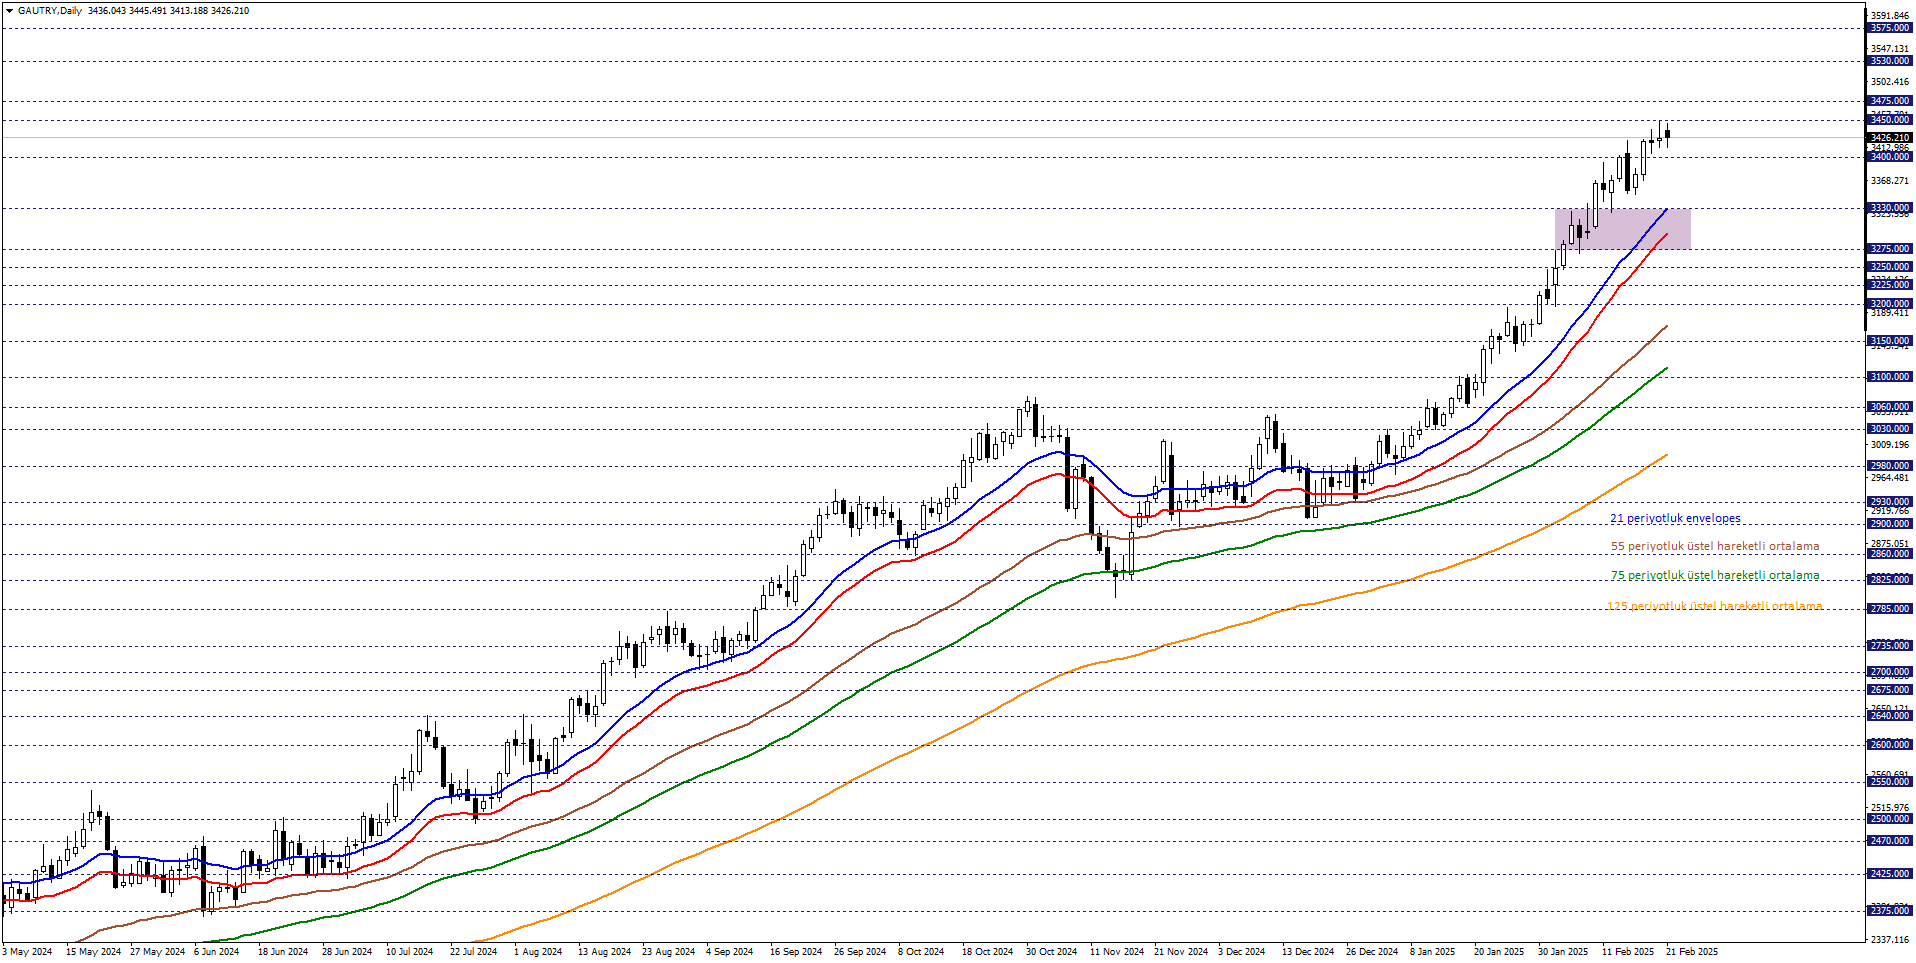Click the 3009.196 price scale value
The height and width of the screenshot is (963, 1916).
(x=1890, y=445)
